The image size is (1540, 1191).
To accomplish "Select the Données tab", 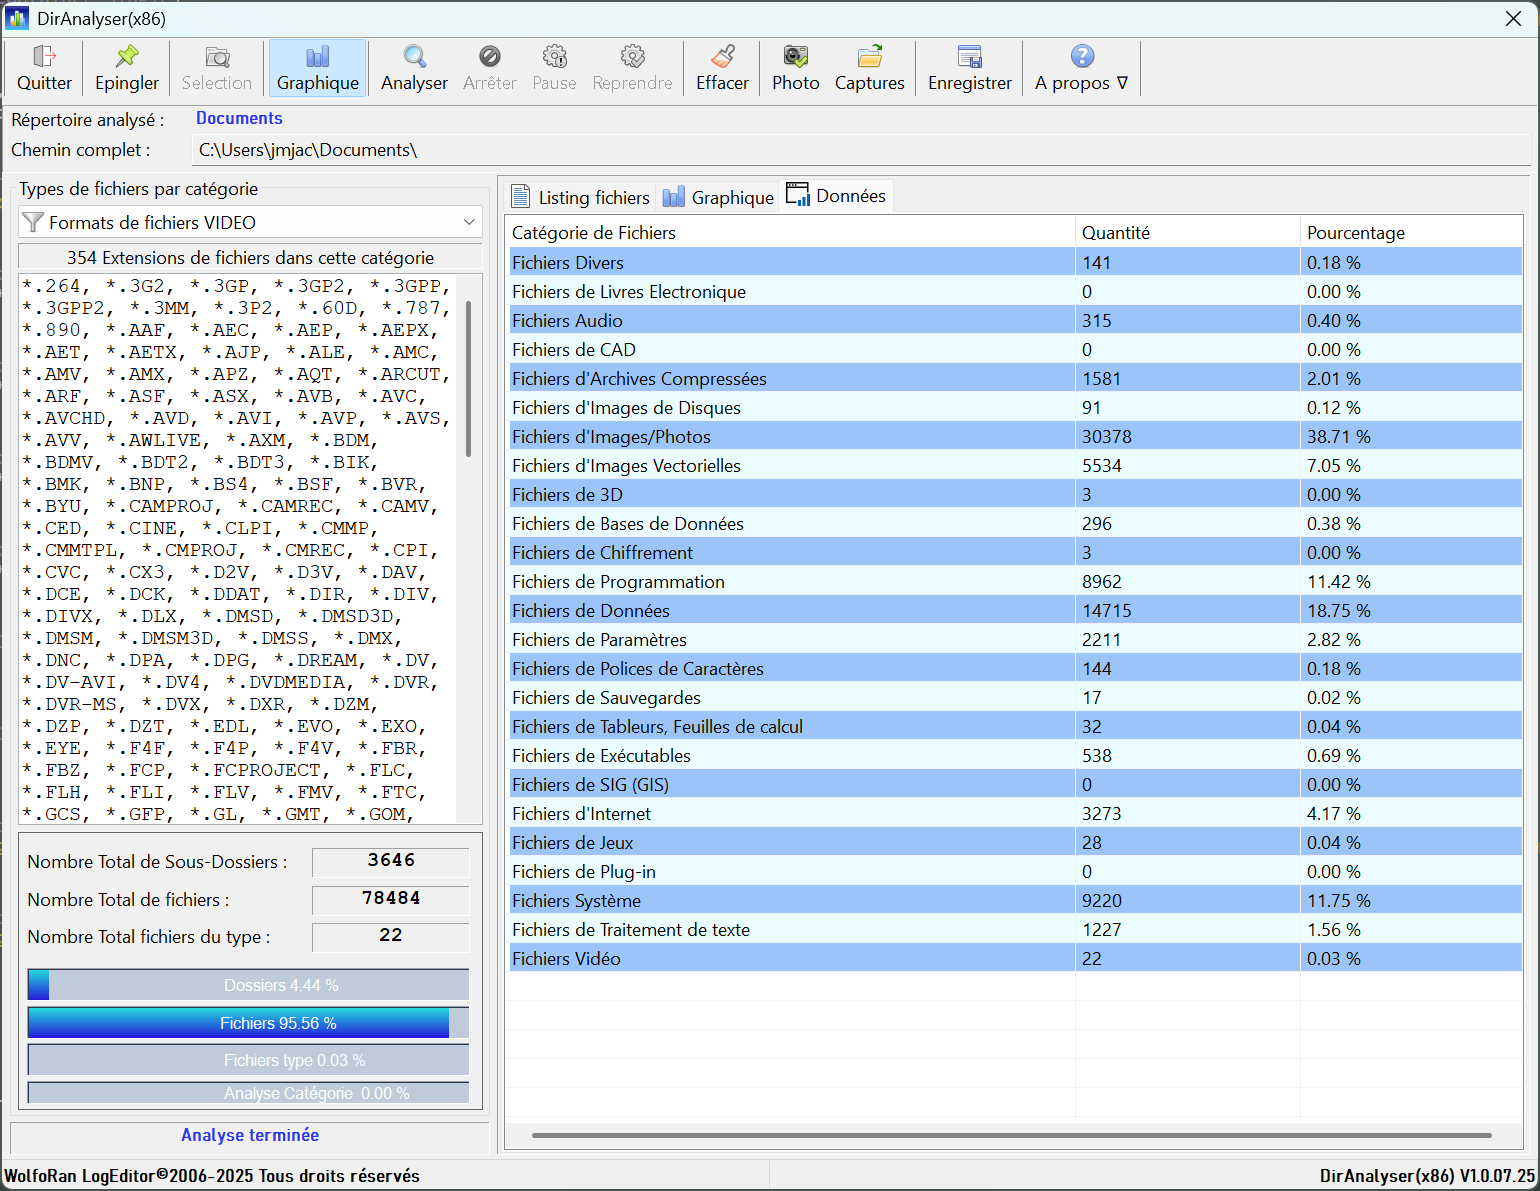I will [837, 196].
